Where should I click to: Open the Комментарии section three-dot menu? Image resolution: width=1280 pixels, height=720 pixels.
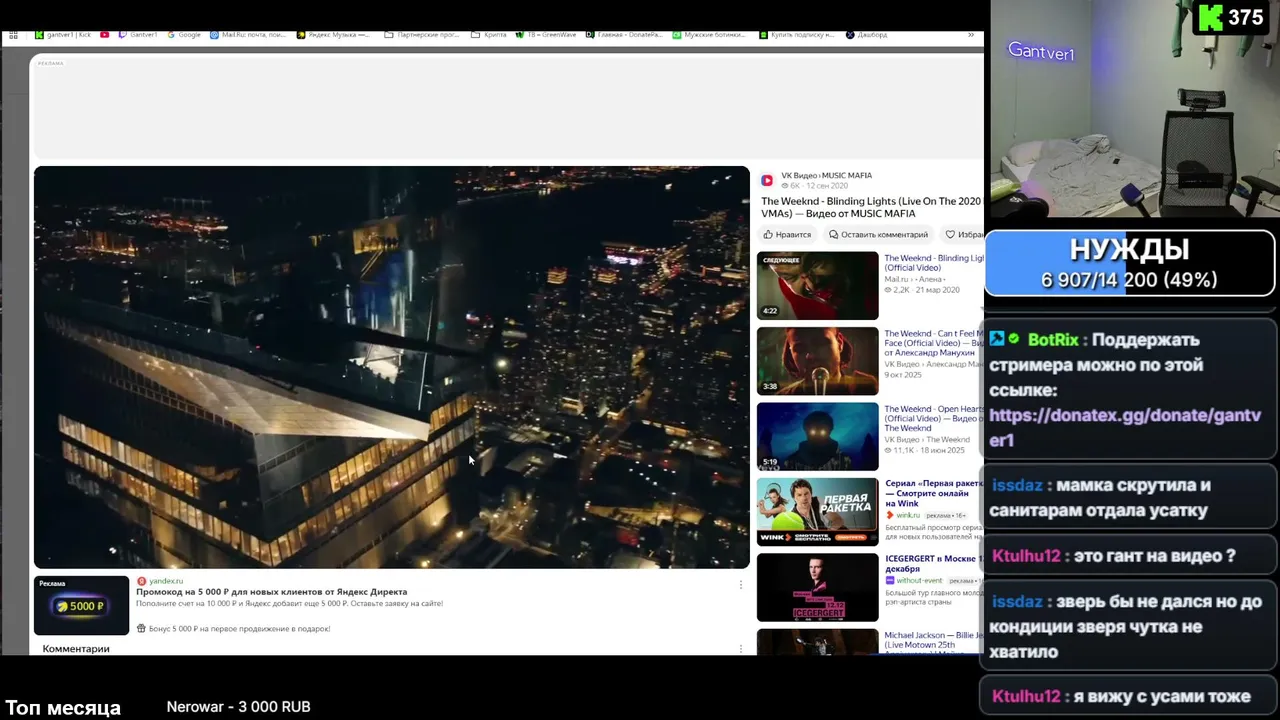pos(741,648)
